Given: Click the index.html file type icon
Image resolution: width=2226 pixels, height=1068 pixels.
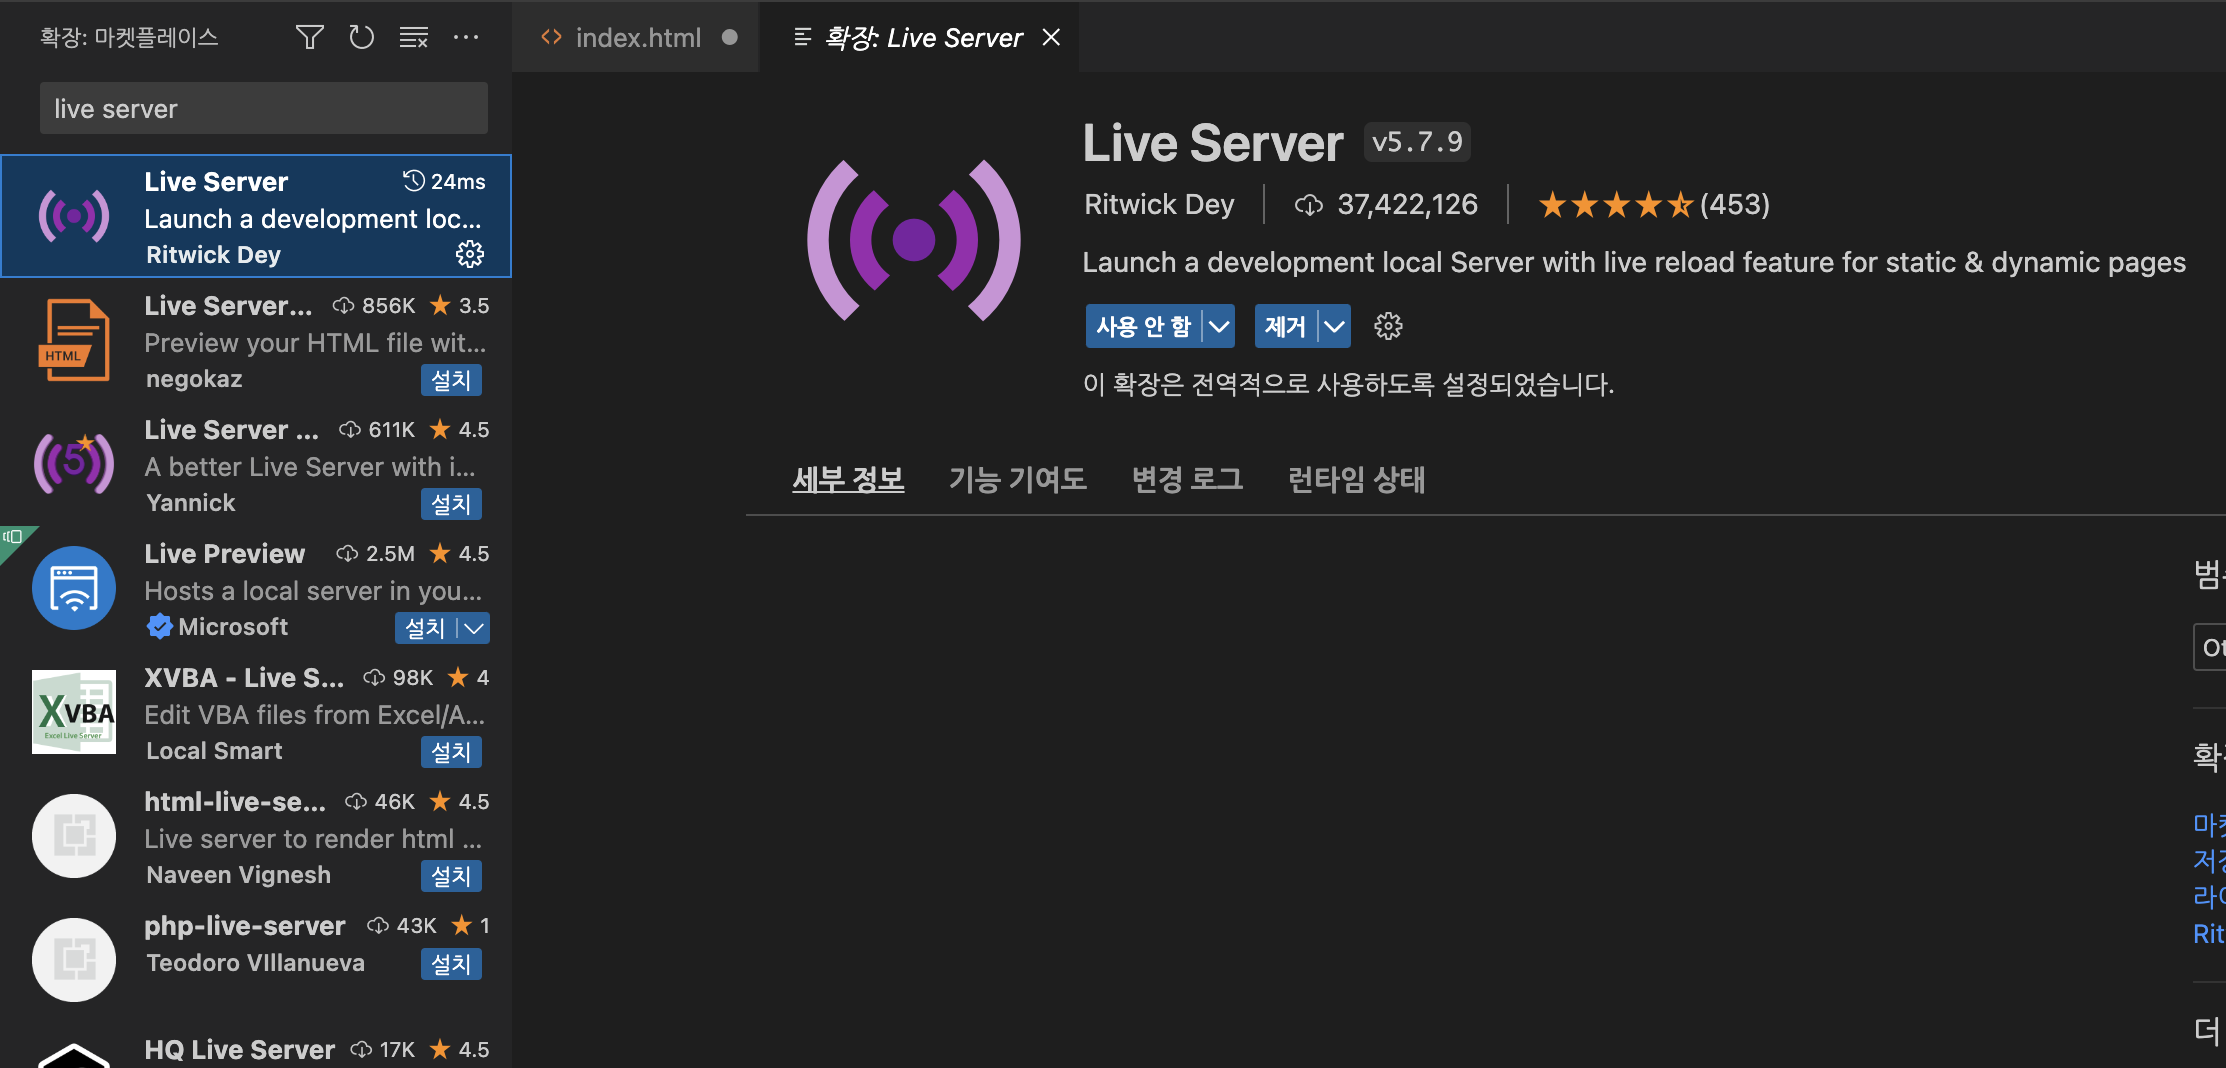Looking at the screenshot, I should pyautogui.click(x=551, y=37).
